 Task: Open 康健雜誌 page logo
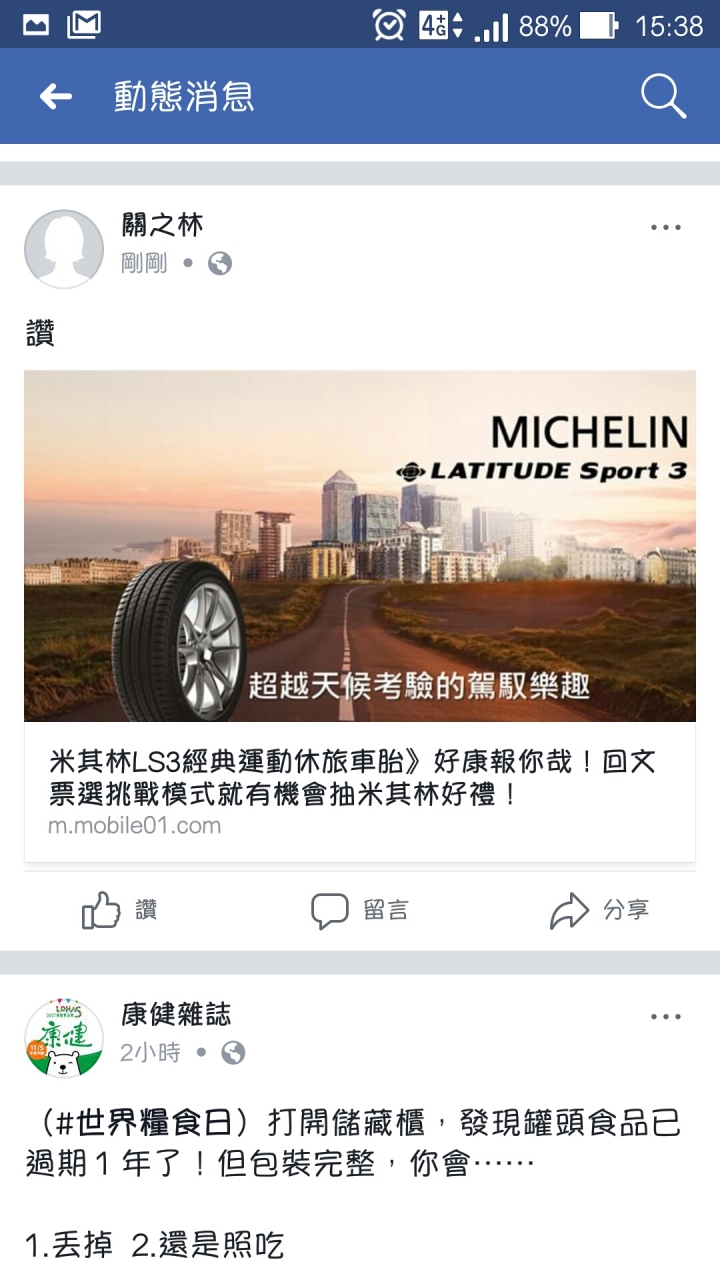tap(64, 1038)
